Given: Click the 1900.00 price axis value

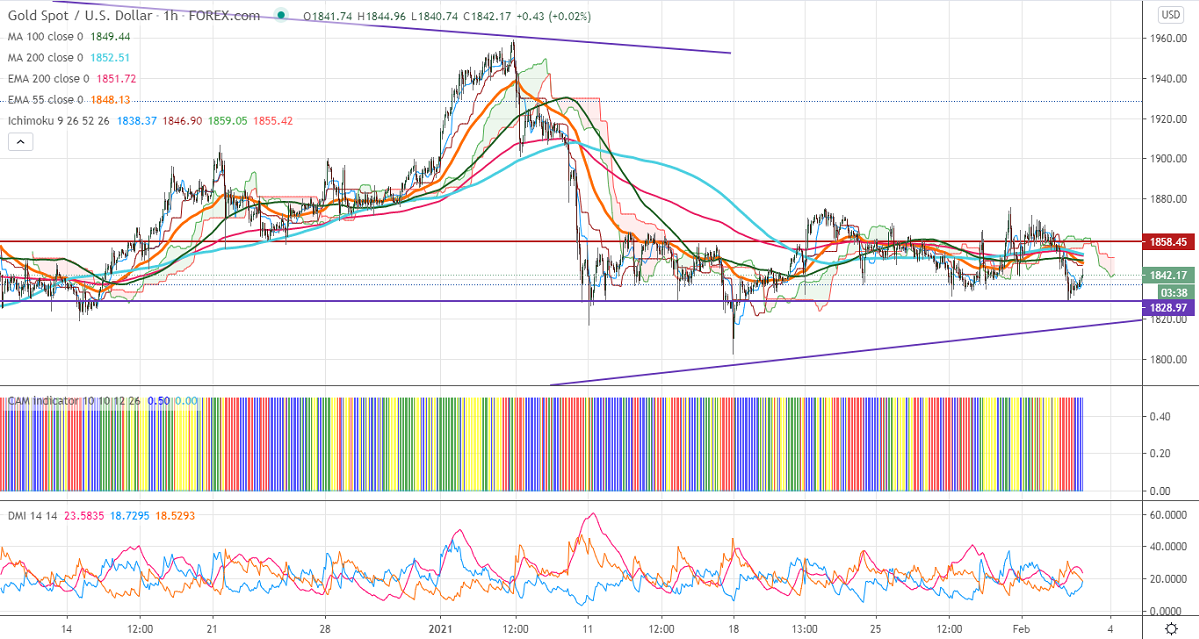Looking at the screenshot, I should (x=1167, y=159).
